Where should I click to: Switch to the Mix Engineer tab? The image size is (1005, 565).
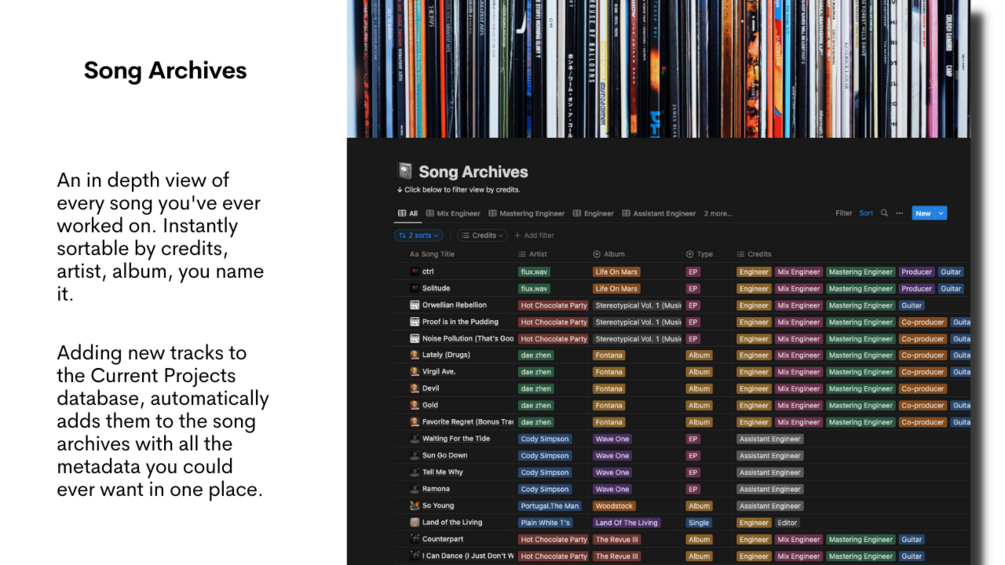[x=453, y=213]
